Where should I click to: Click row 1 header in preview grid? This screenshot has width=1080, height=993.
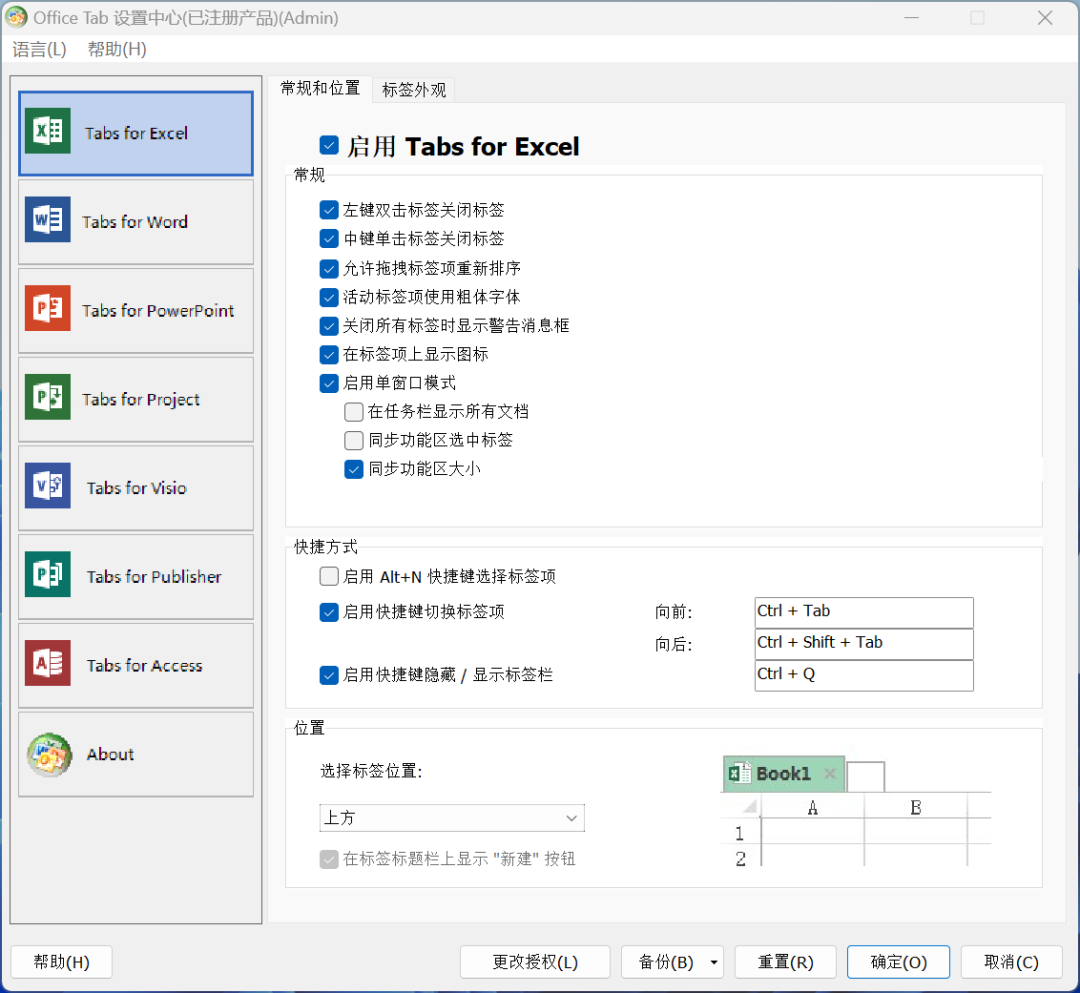[x=740, y=833]
